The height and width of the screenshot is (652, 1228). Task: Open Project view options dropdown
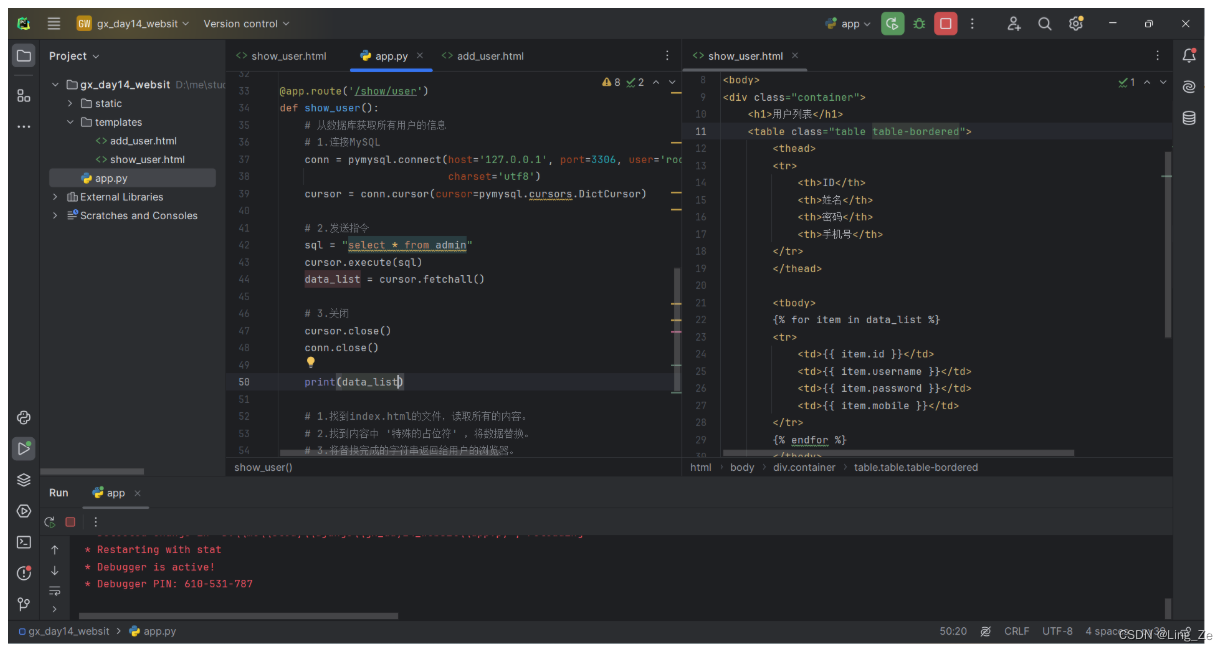point(74,56)
